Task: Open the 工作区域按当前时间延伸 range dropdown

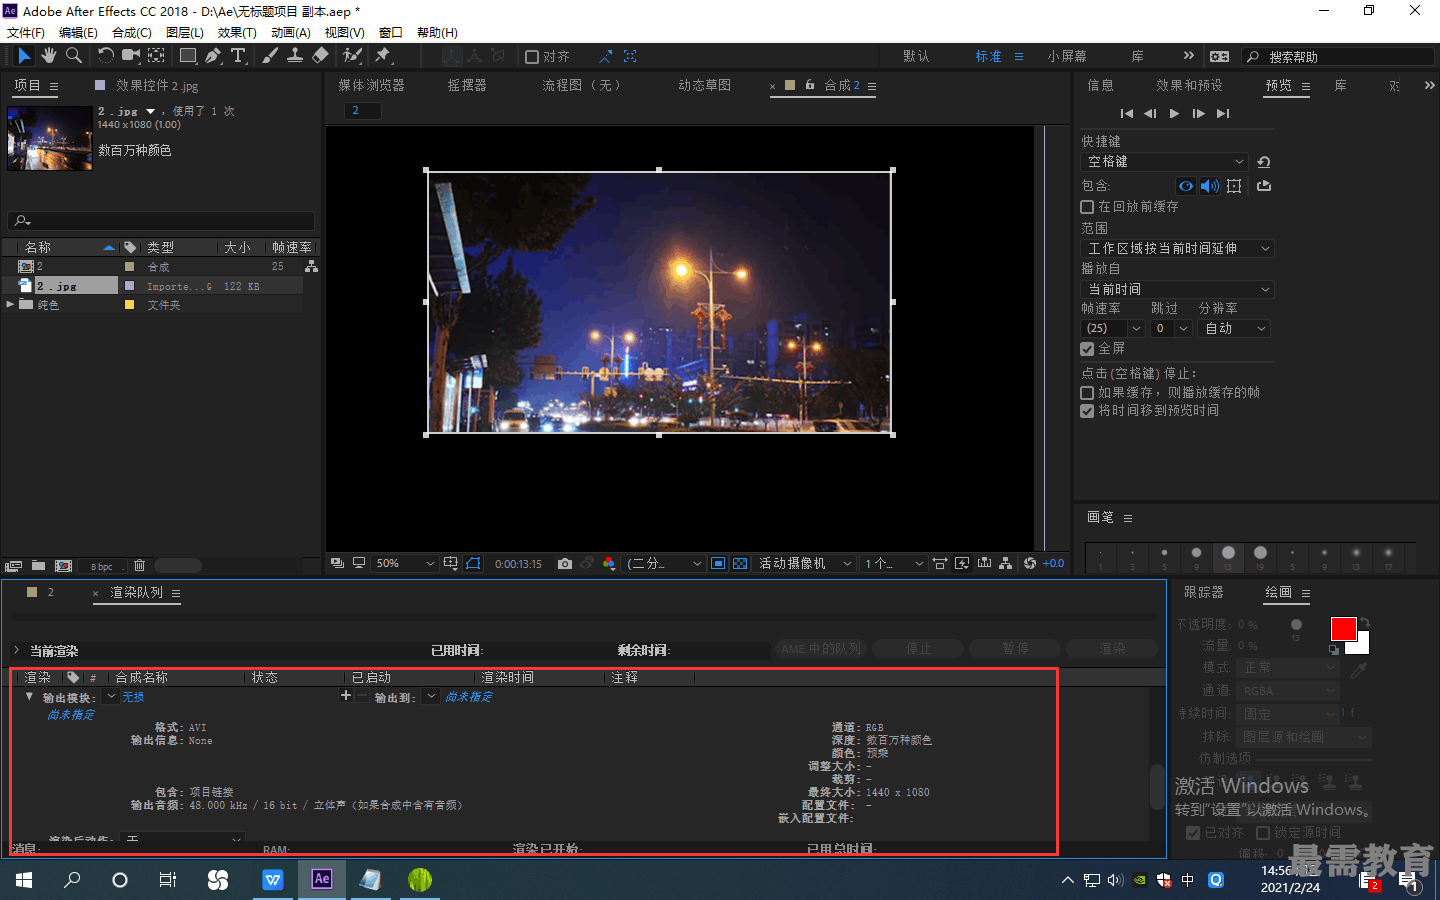Action: click(1178, 249)
